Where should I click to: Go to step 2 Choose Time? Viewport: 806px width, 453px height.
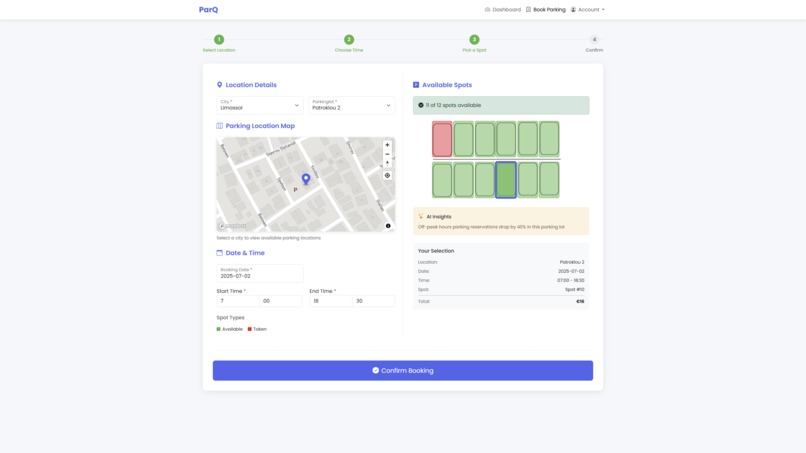(x=349, y=40)
